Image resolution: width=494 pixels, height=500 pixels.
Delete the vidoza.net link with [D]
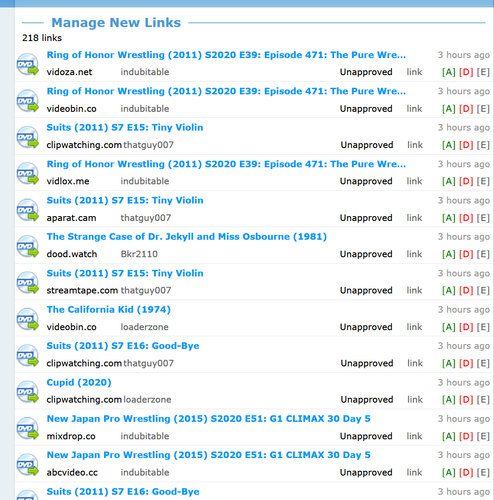click(466, 72)
